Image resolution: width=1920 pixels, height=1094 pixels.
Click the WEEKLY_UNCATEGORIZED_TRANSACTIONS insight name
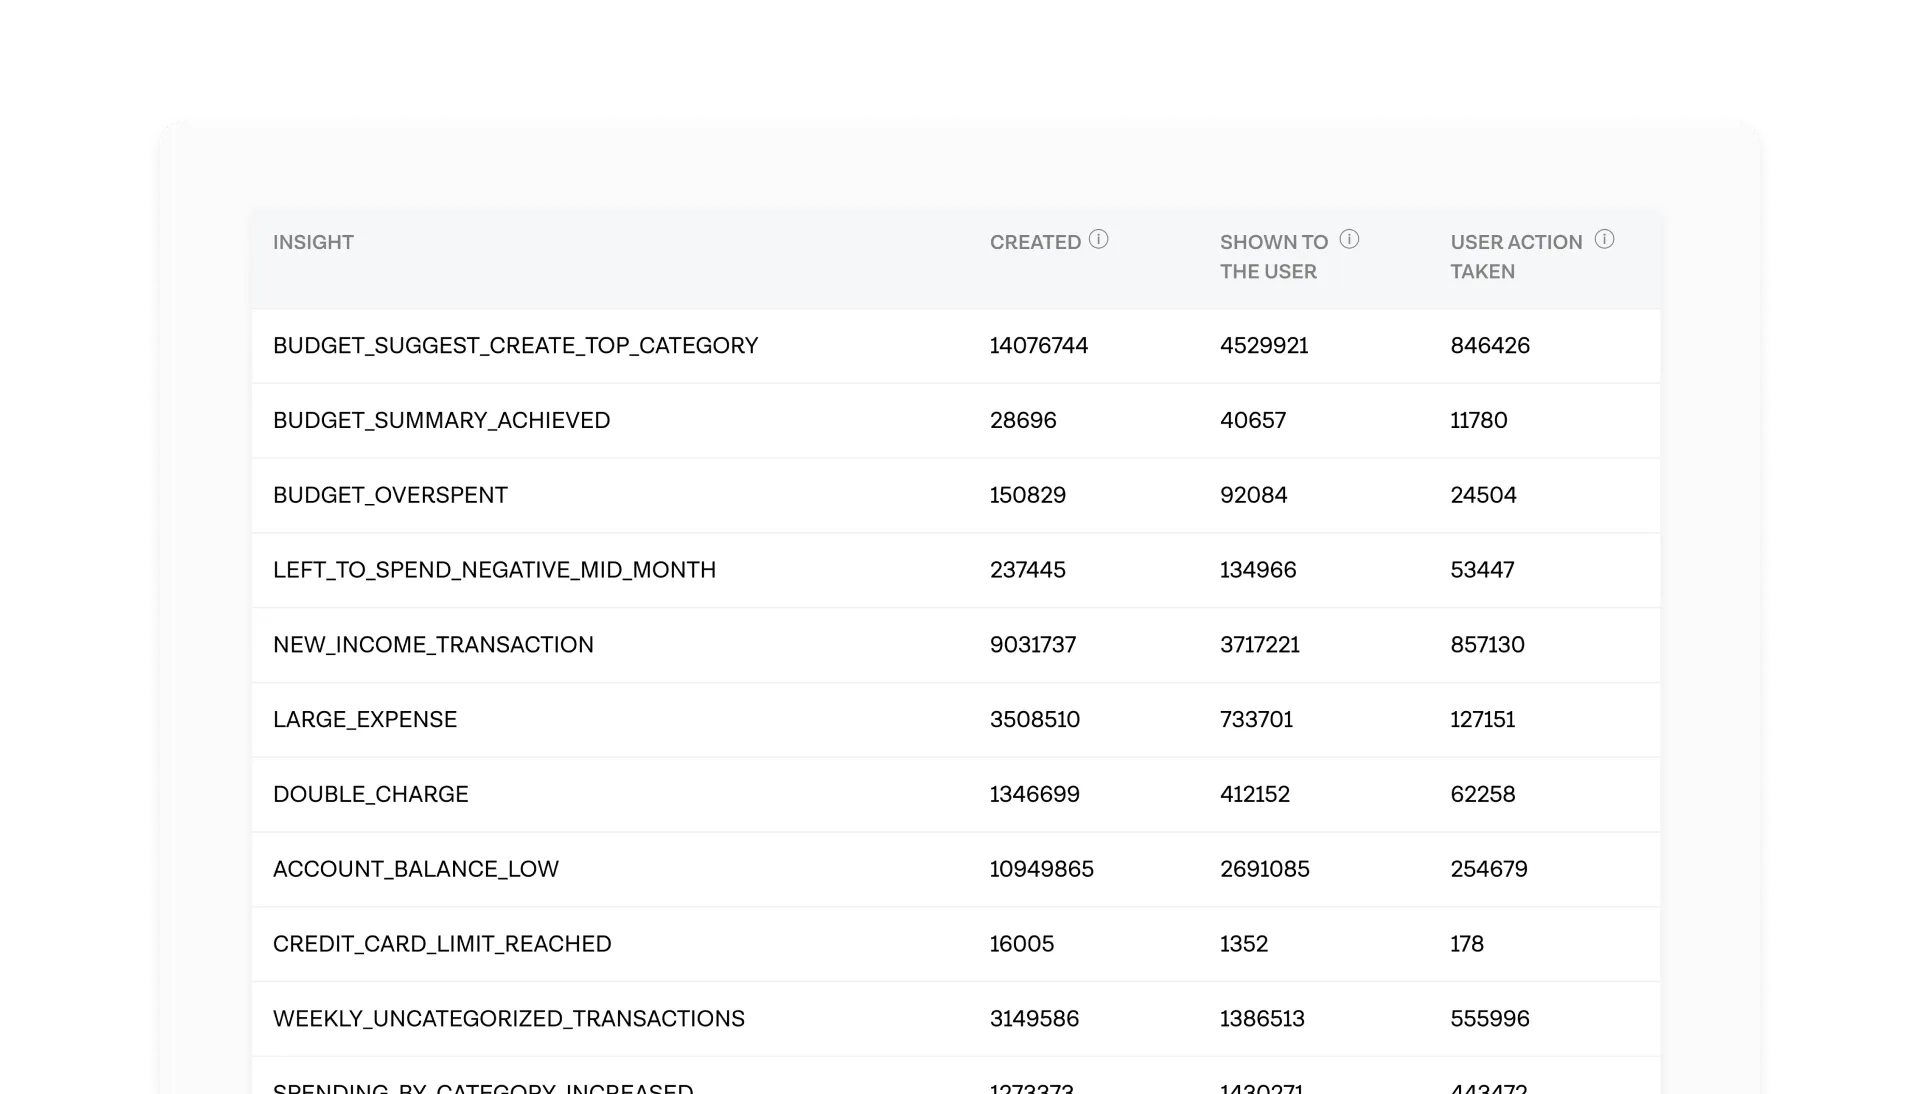click(x=508, y=1019)
